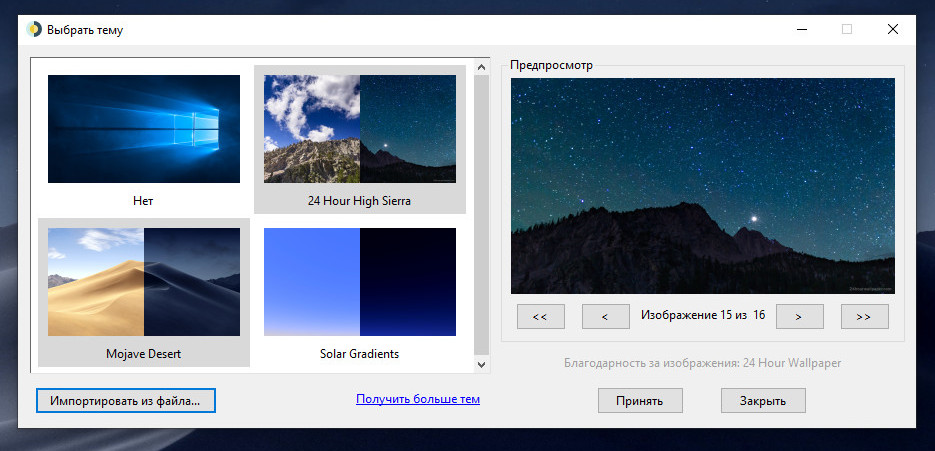Choose the Mojave Desert theme thumbnail
The image size is (935, 451).
[x=144, y=282]
